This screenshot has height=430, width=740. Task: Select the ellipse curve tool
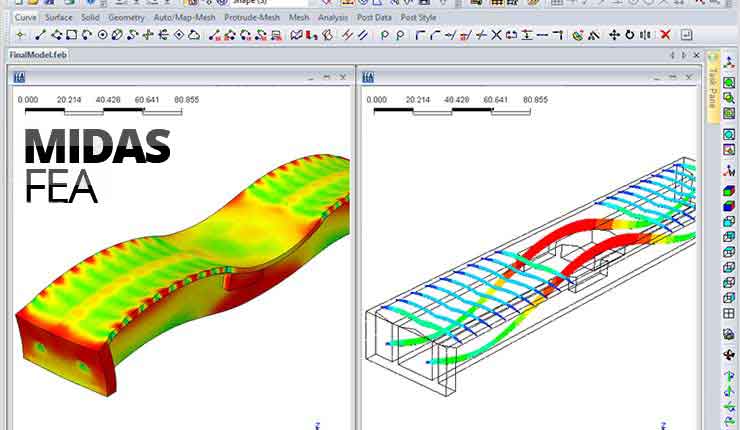click(x=118, y=35)
